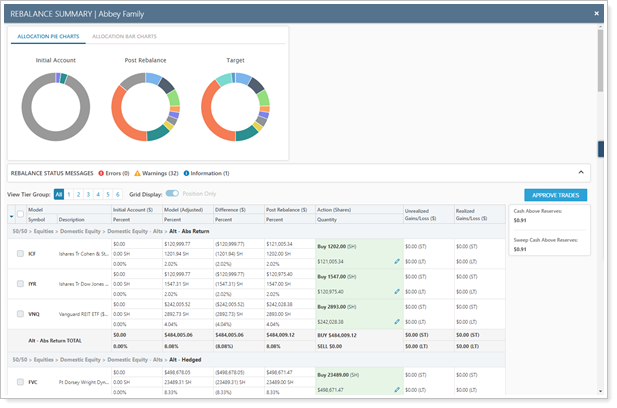Screen dimensions: 617x408
Task: Click the edit pencil for IYR trade
Action: click(x=397, y=291)
